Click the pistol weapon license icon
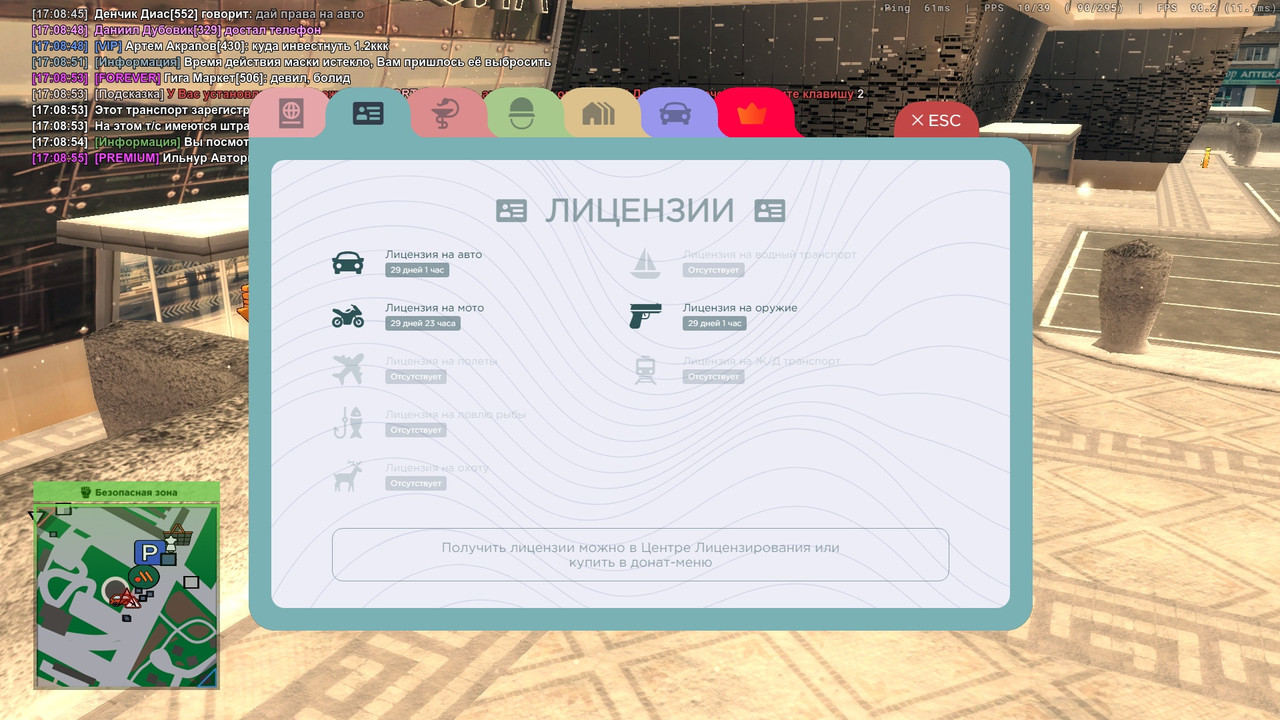 click(x=646, y=316)
